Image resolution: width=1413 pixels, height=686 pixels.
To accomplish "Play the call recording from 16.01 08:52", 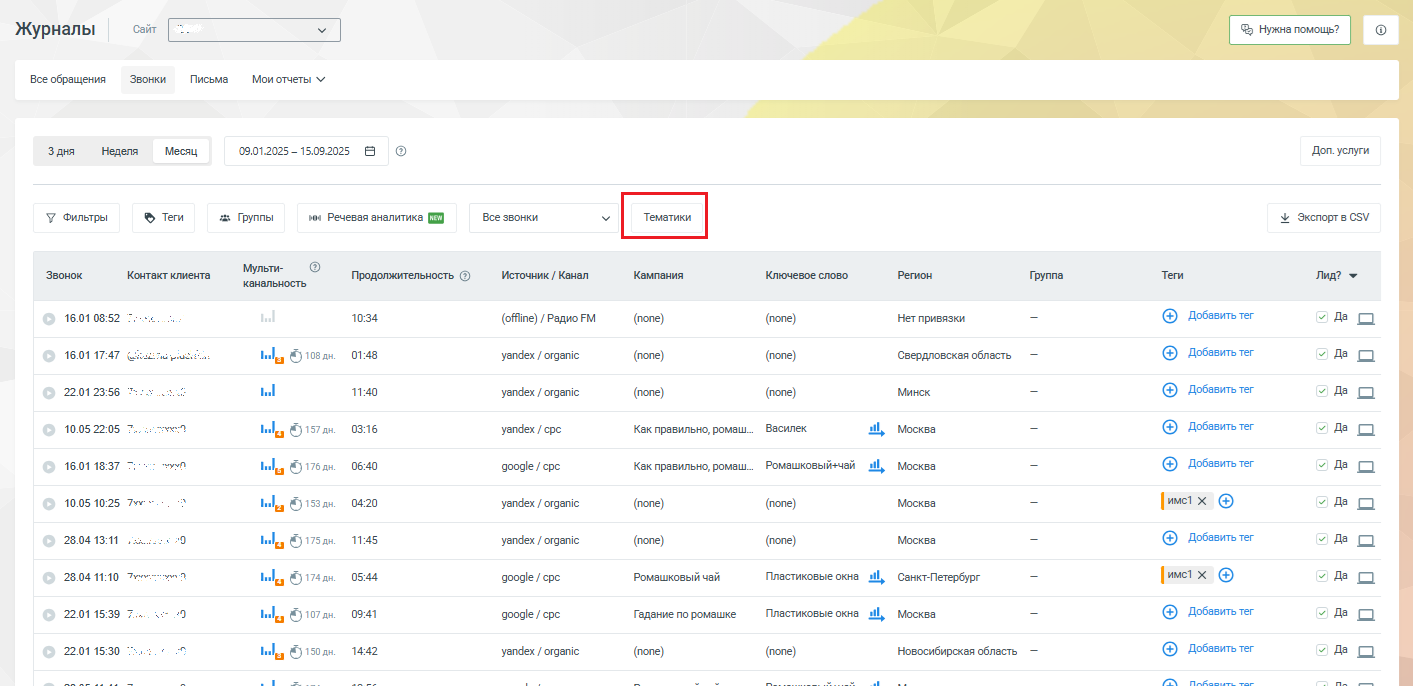I will coord(49,318).
